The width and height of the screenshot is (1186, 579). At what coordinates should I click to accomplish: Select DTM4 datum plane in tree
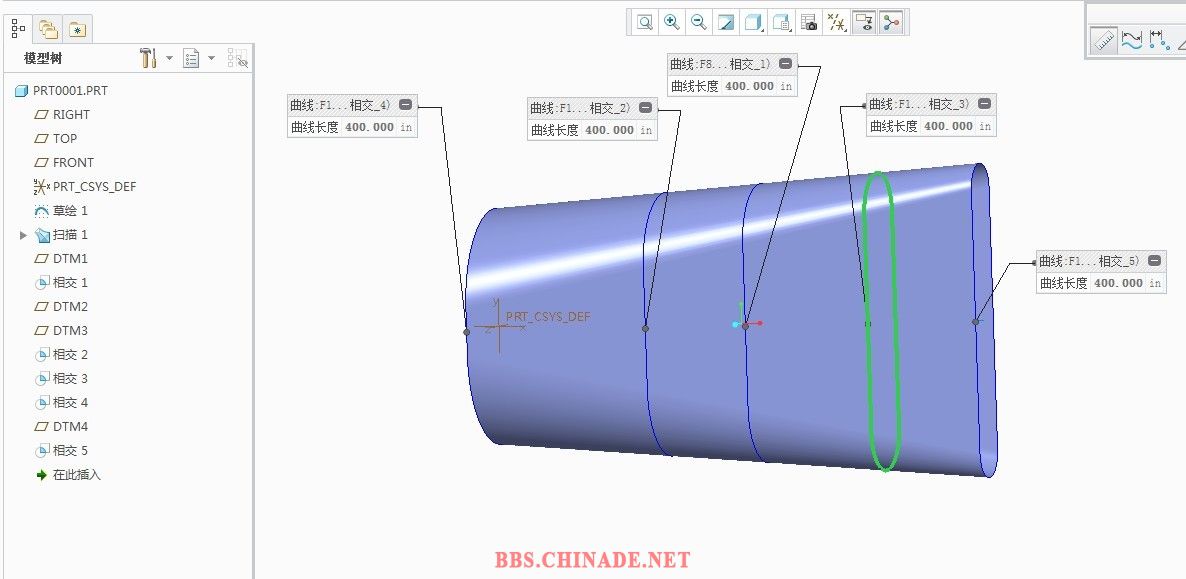click(70, 427)
